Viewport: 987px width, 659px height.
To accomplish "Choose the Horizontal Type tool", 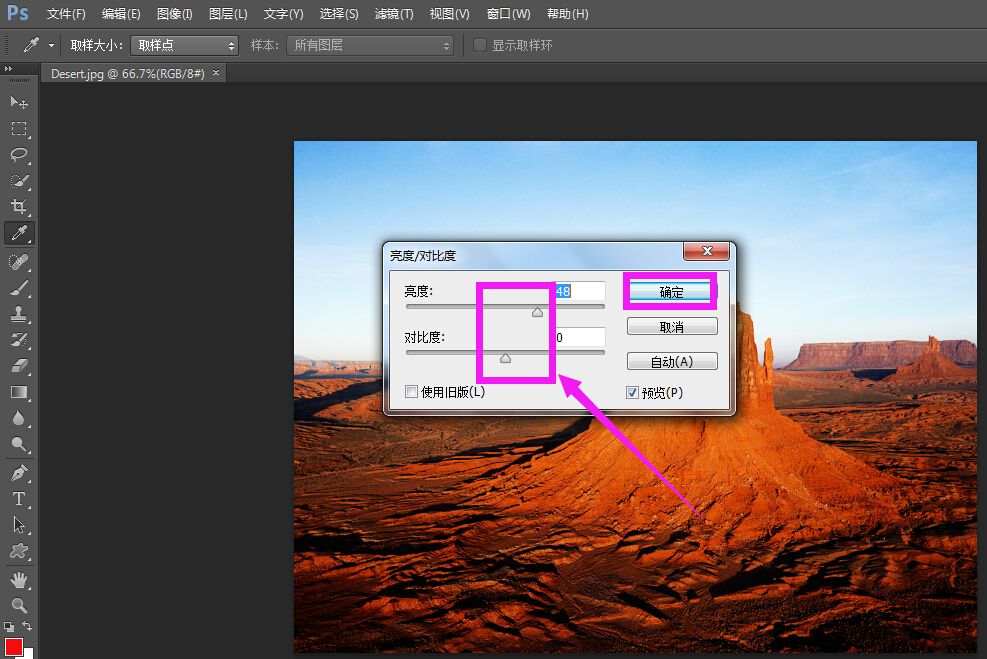I will (x=19, y=499).
